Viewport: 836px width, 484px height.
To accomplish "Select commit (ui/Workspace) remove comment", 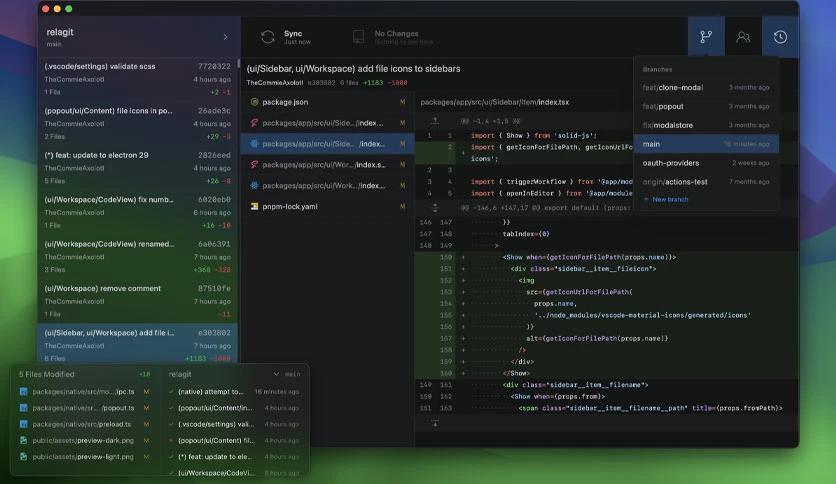I will 138,301.
